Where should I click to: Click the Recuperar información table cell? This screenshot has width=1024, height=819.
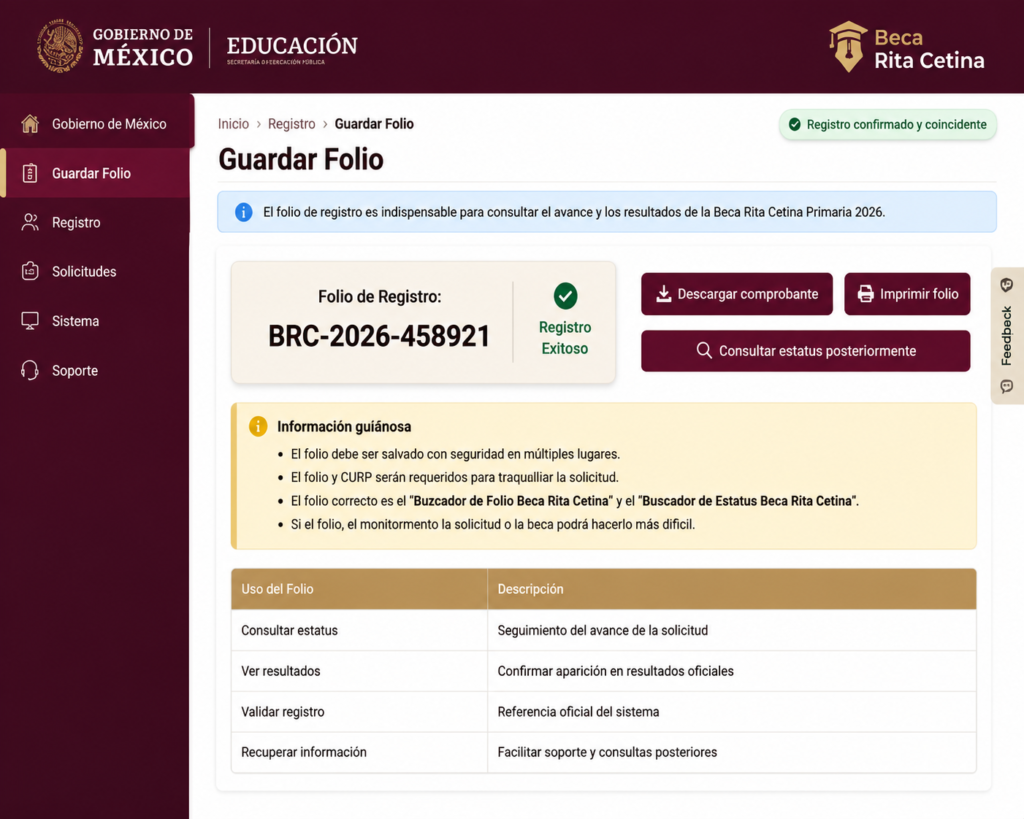pos(359,752)
